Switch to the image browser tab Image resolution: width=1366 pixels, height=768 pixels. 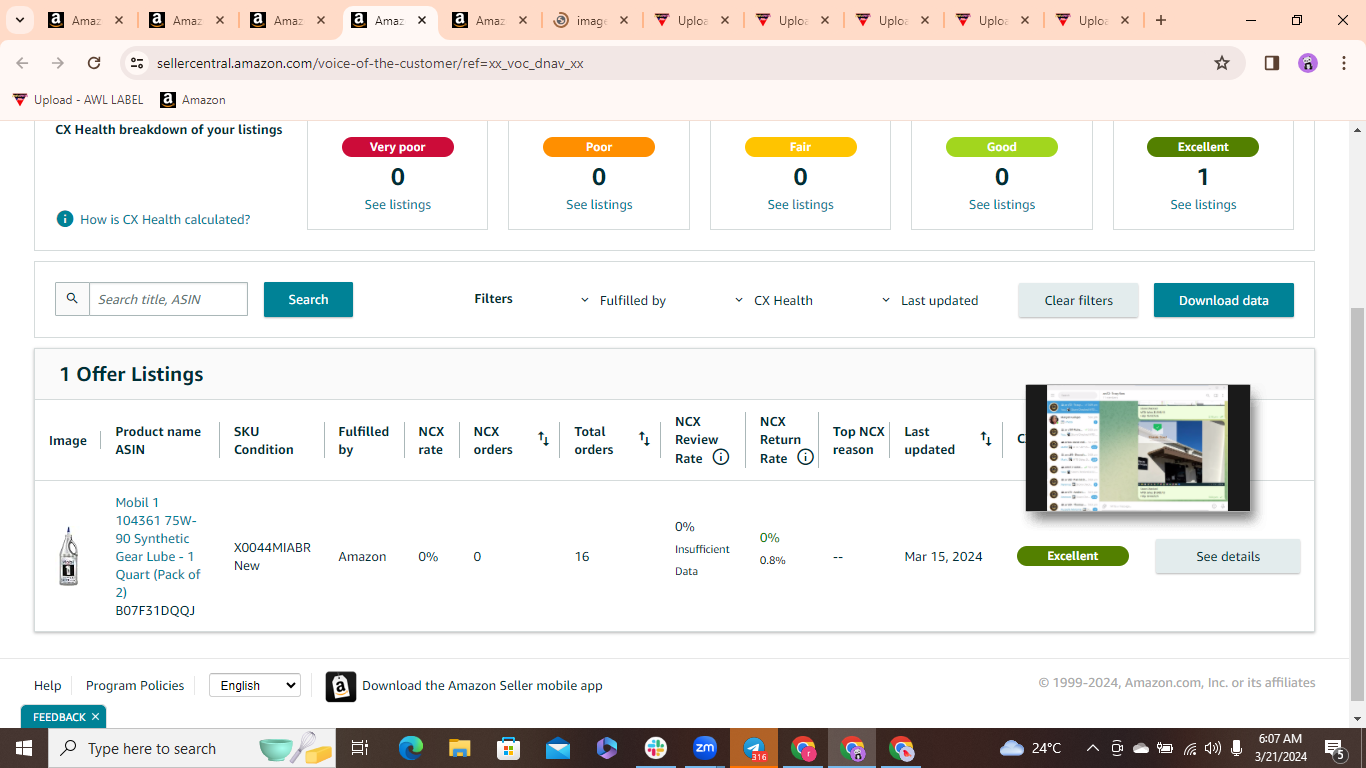[x=591, y=20]
